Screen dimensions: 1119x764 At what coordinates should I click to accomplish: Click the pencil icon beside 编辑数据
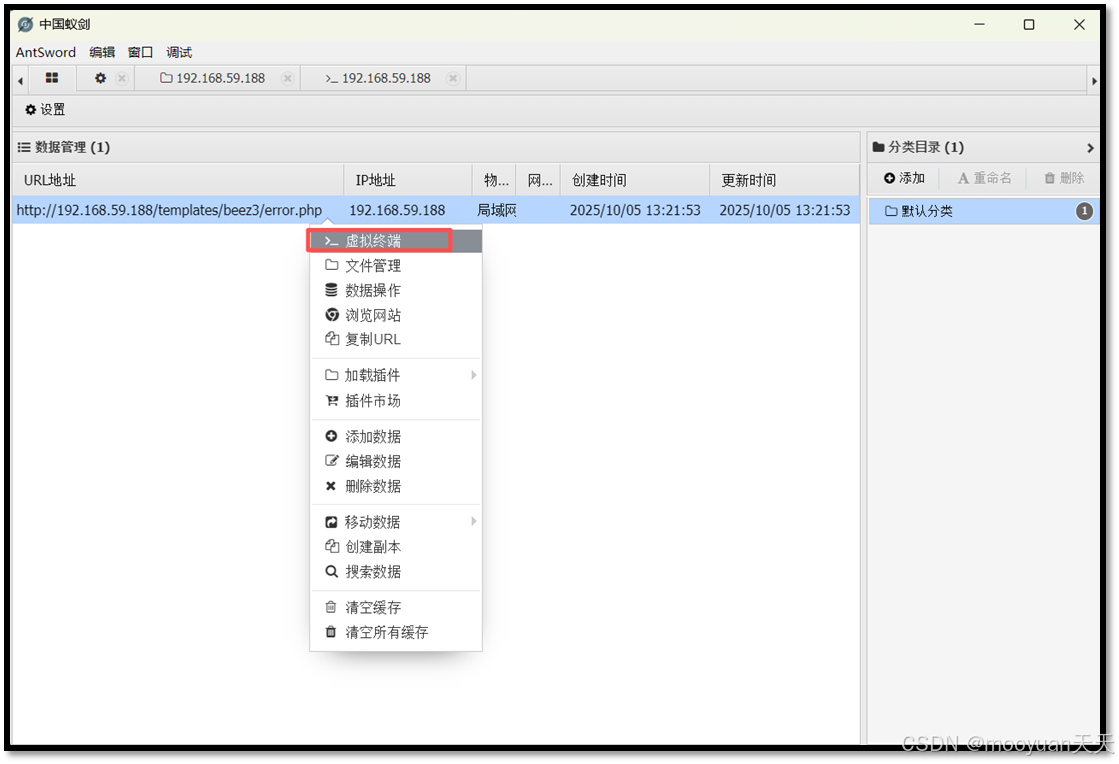331,461
